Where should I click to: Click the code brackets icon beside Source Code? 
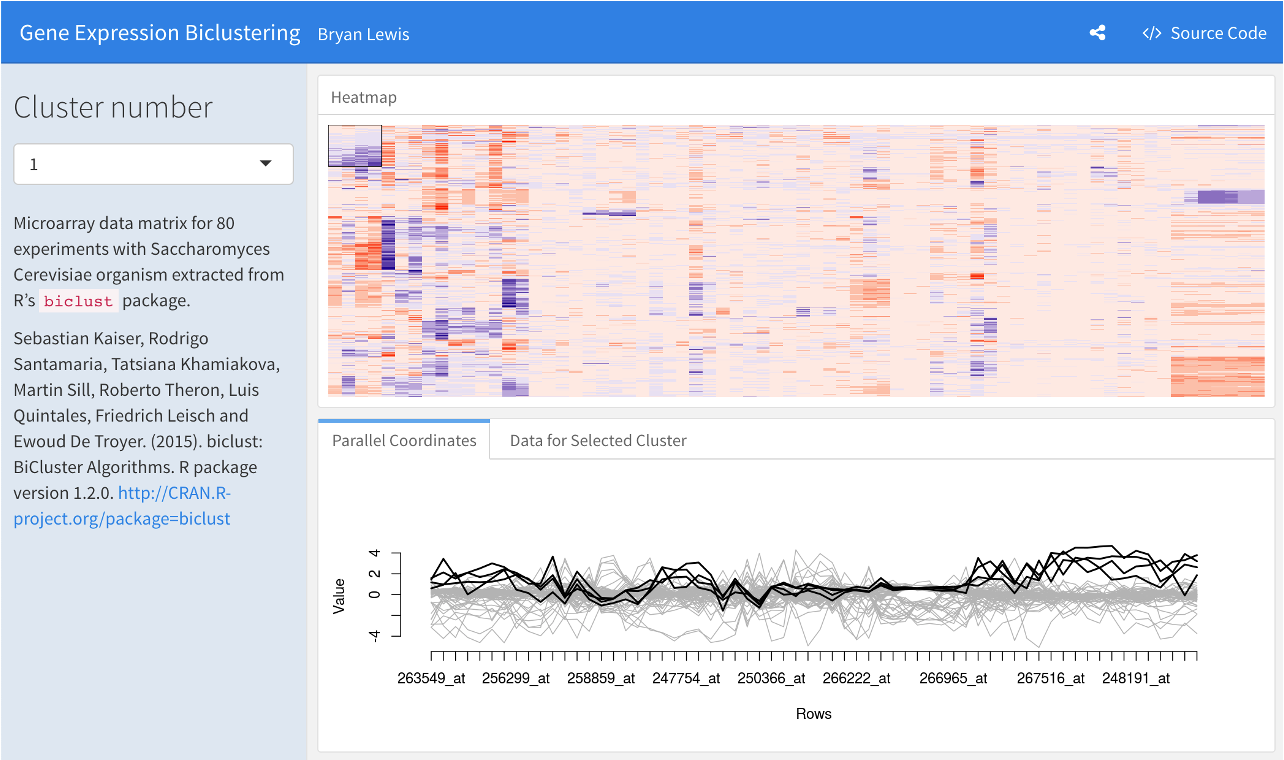pyautogui.click(x=1152, y=33)
